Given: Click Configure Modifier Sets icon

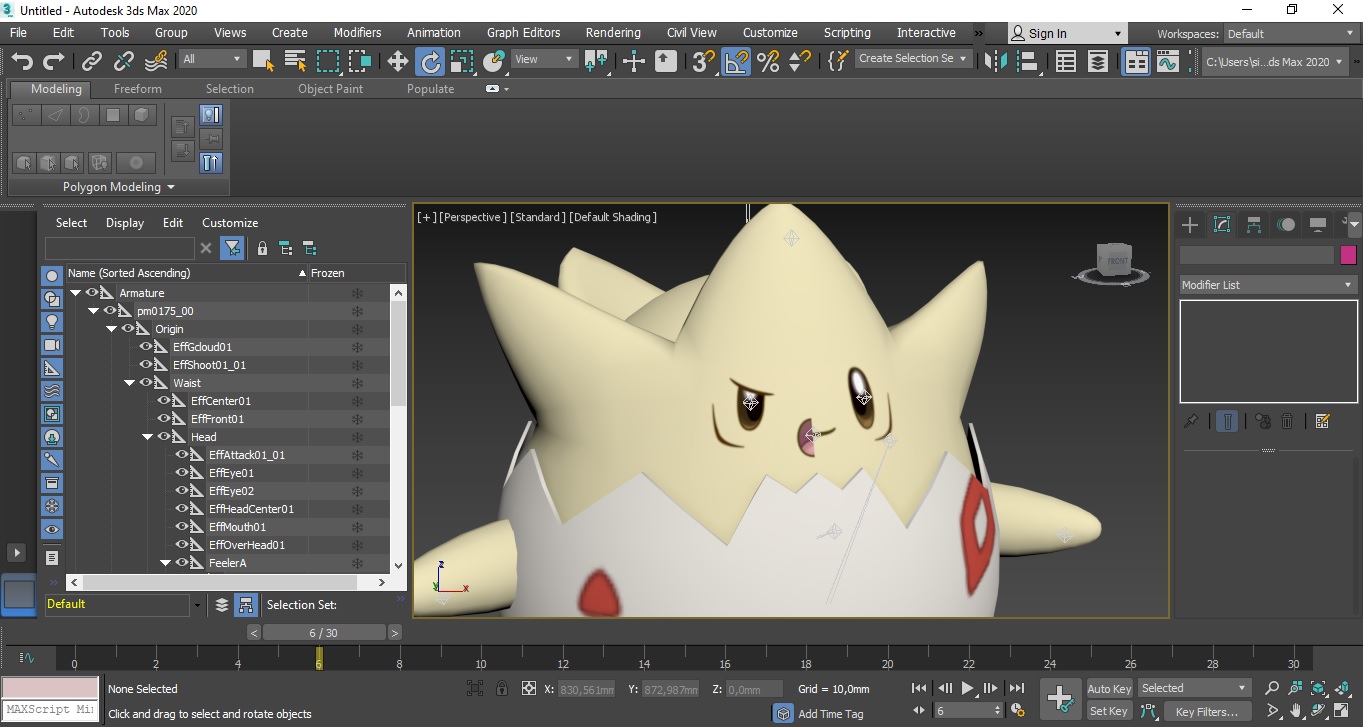Looking at the screenshot, I should click(x=1323, y=421).
